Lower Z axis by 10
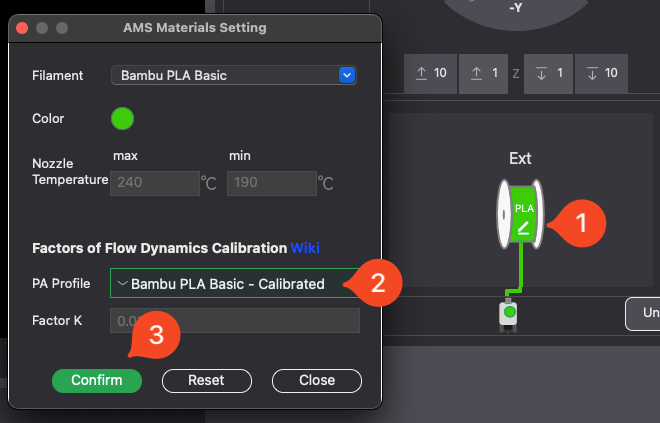This screenshot has width=660, height=423. pyautogui.click(x=603, y=74)
